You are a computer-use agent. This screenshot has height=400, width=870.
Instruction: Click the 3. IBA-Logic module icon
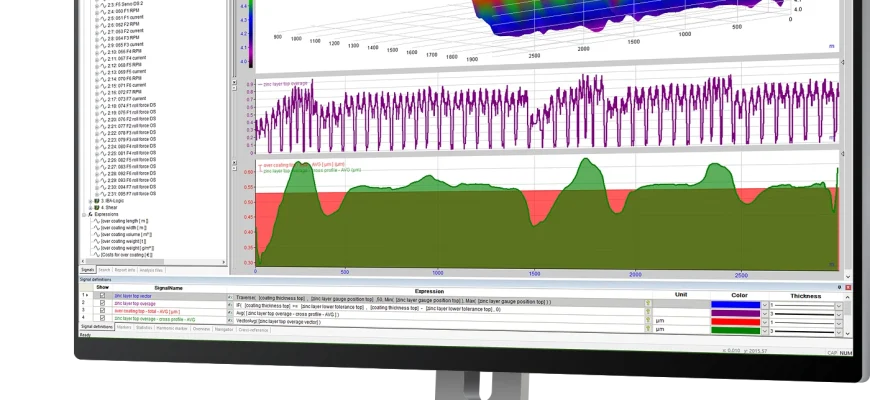tap(96, 201)
